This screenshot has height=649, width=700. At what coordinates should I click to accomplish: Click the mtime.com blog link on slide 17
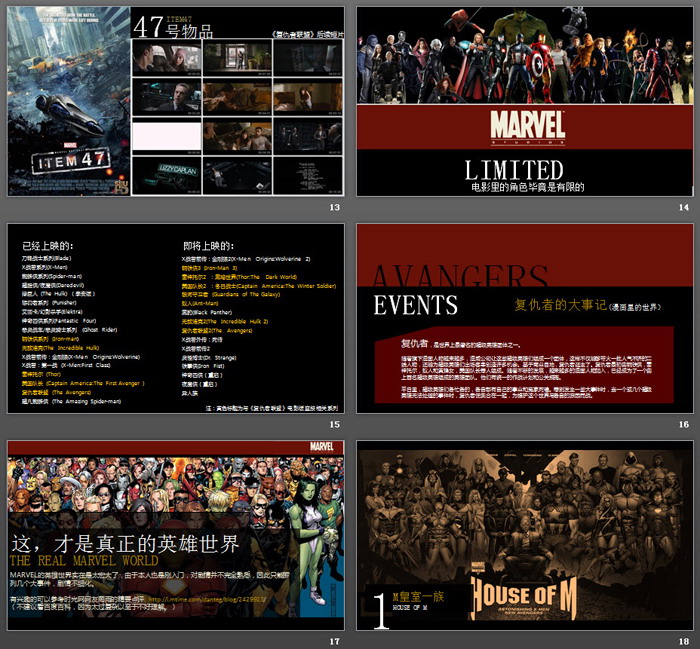[207, 599]
